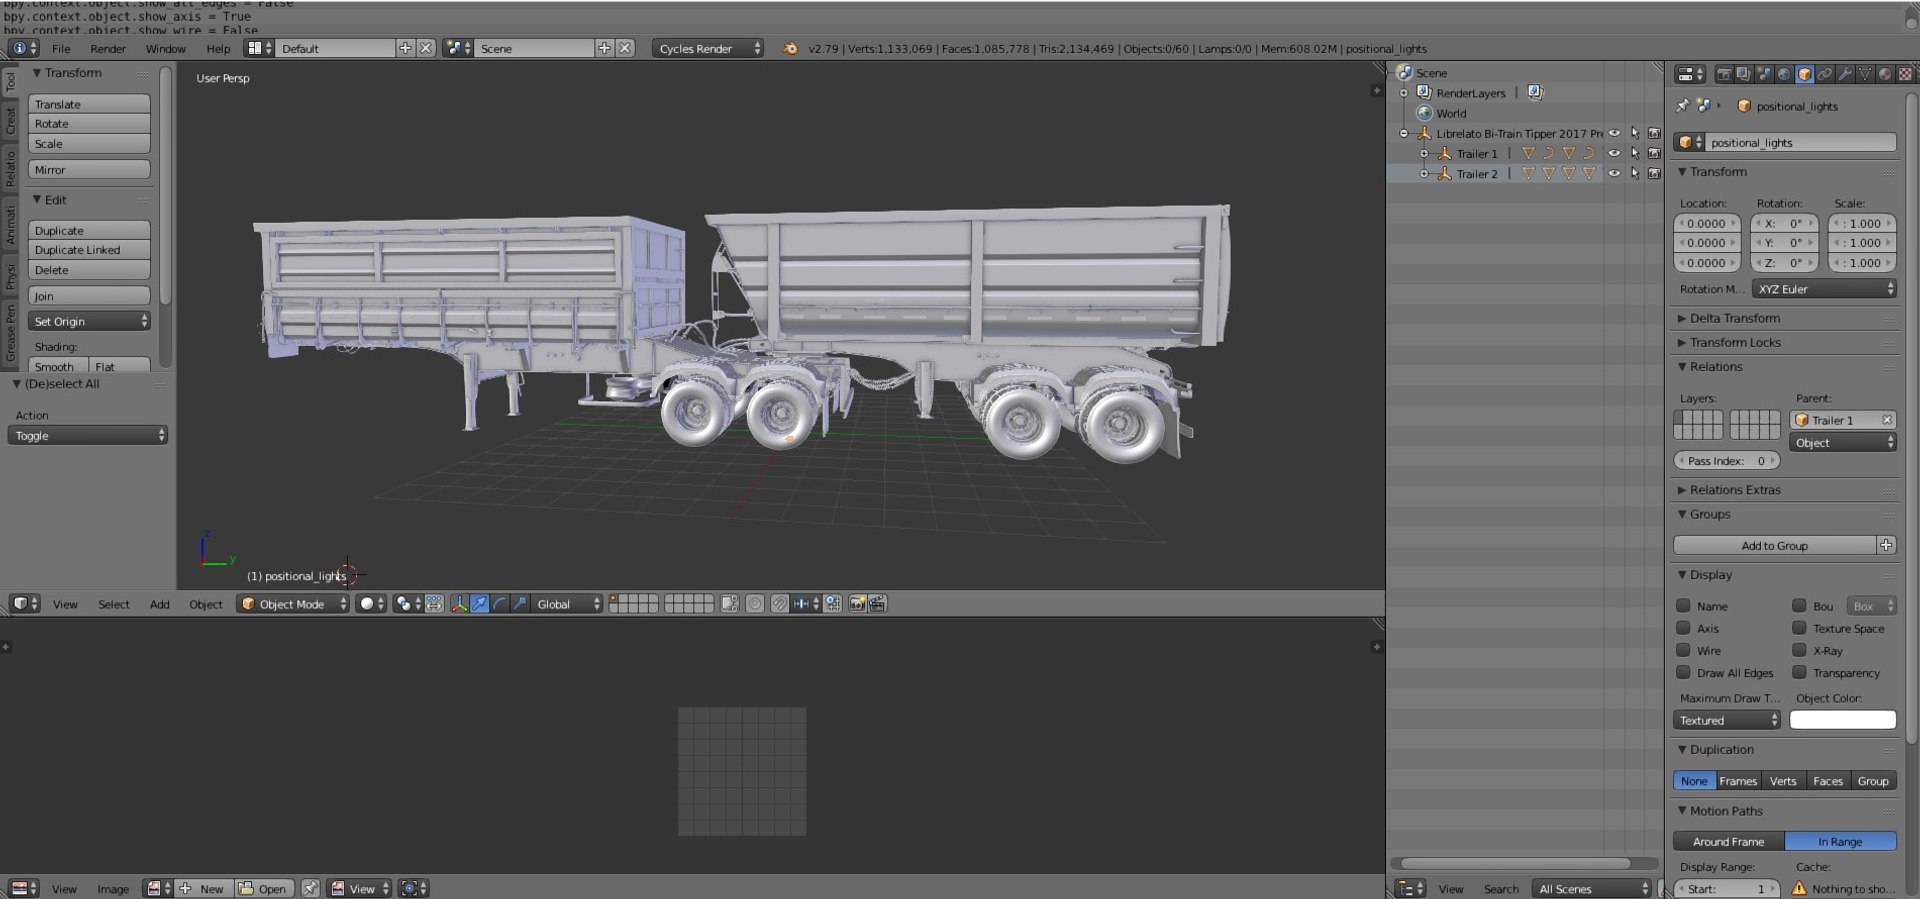The height and width of the screenshot is (899, 1920).
Task: Enable the Name display checkbox
Action: pos(1683,606)
